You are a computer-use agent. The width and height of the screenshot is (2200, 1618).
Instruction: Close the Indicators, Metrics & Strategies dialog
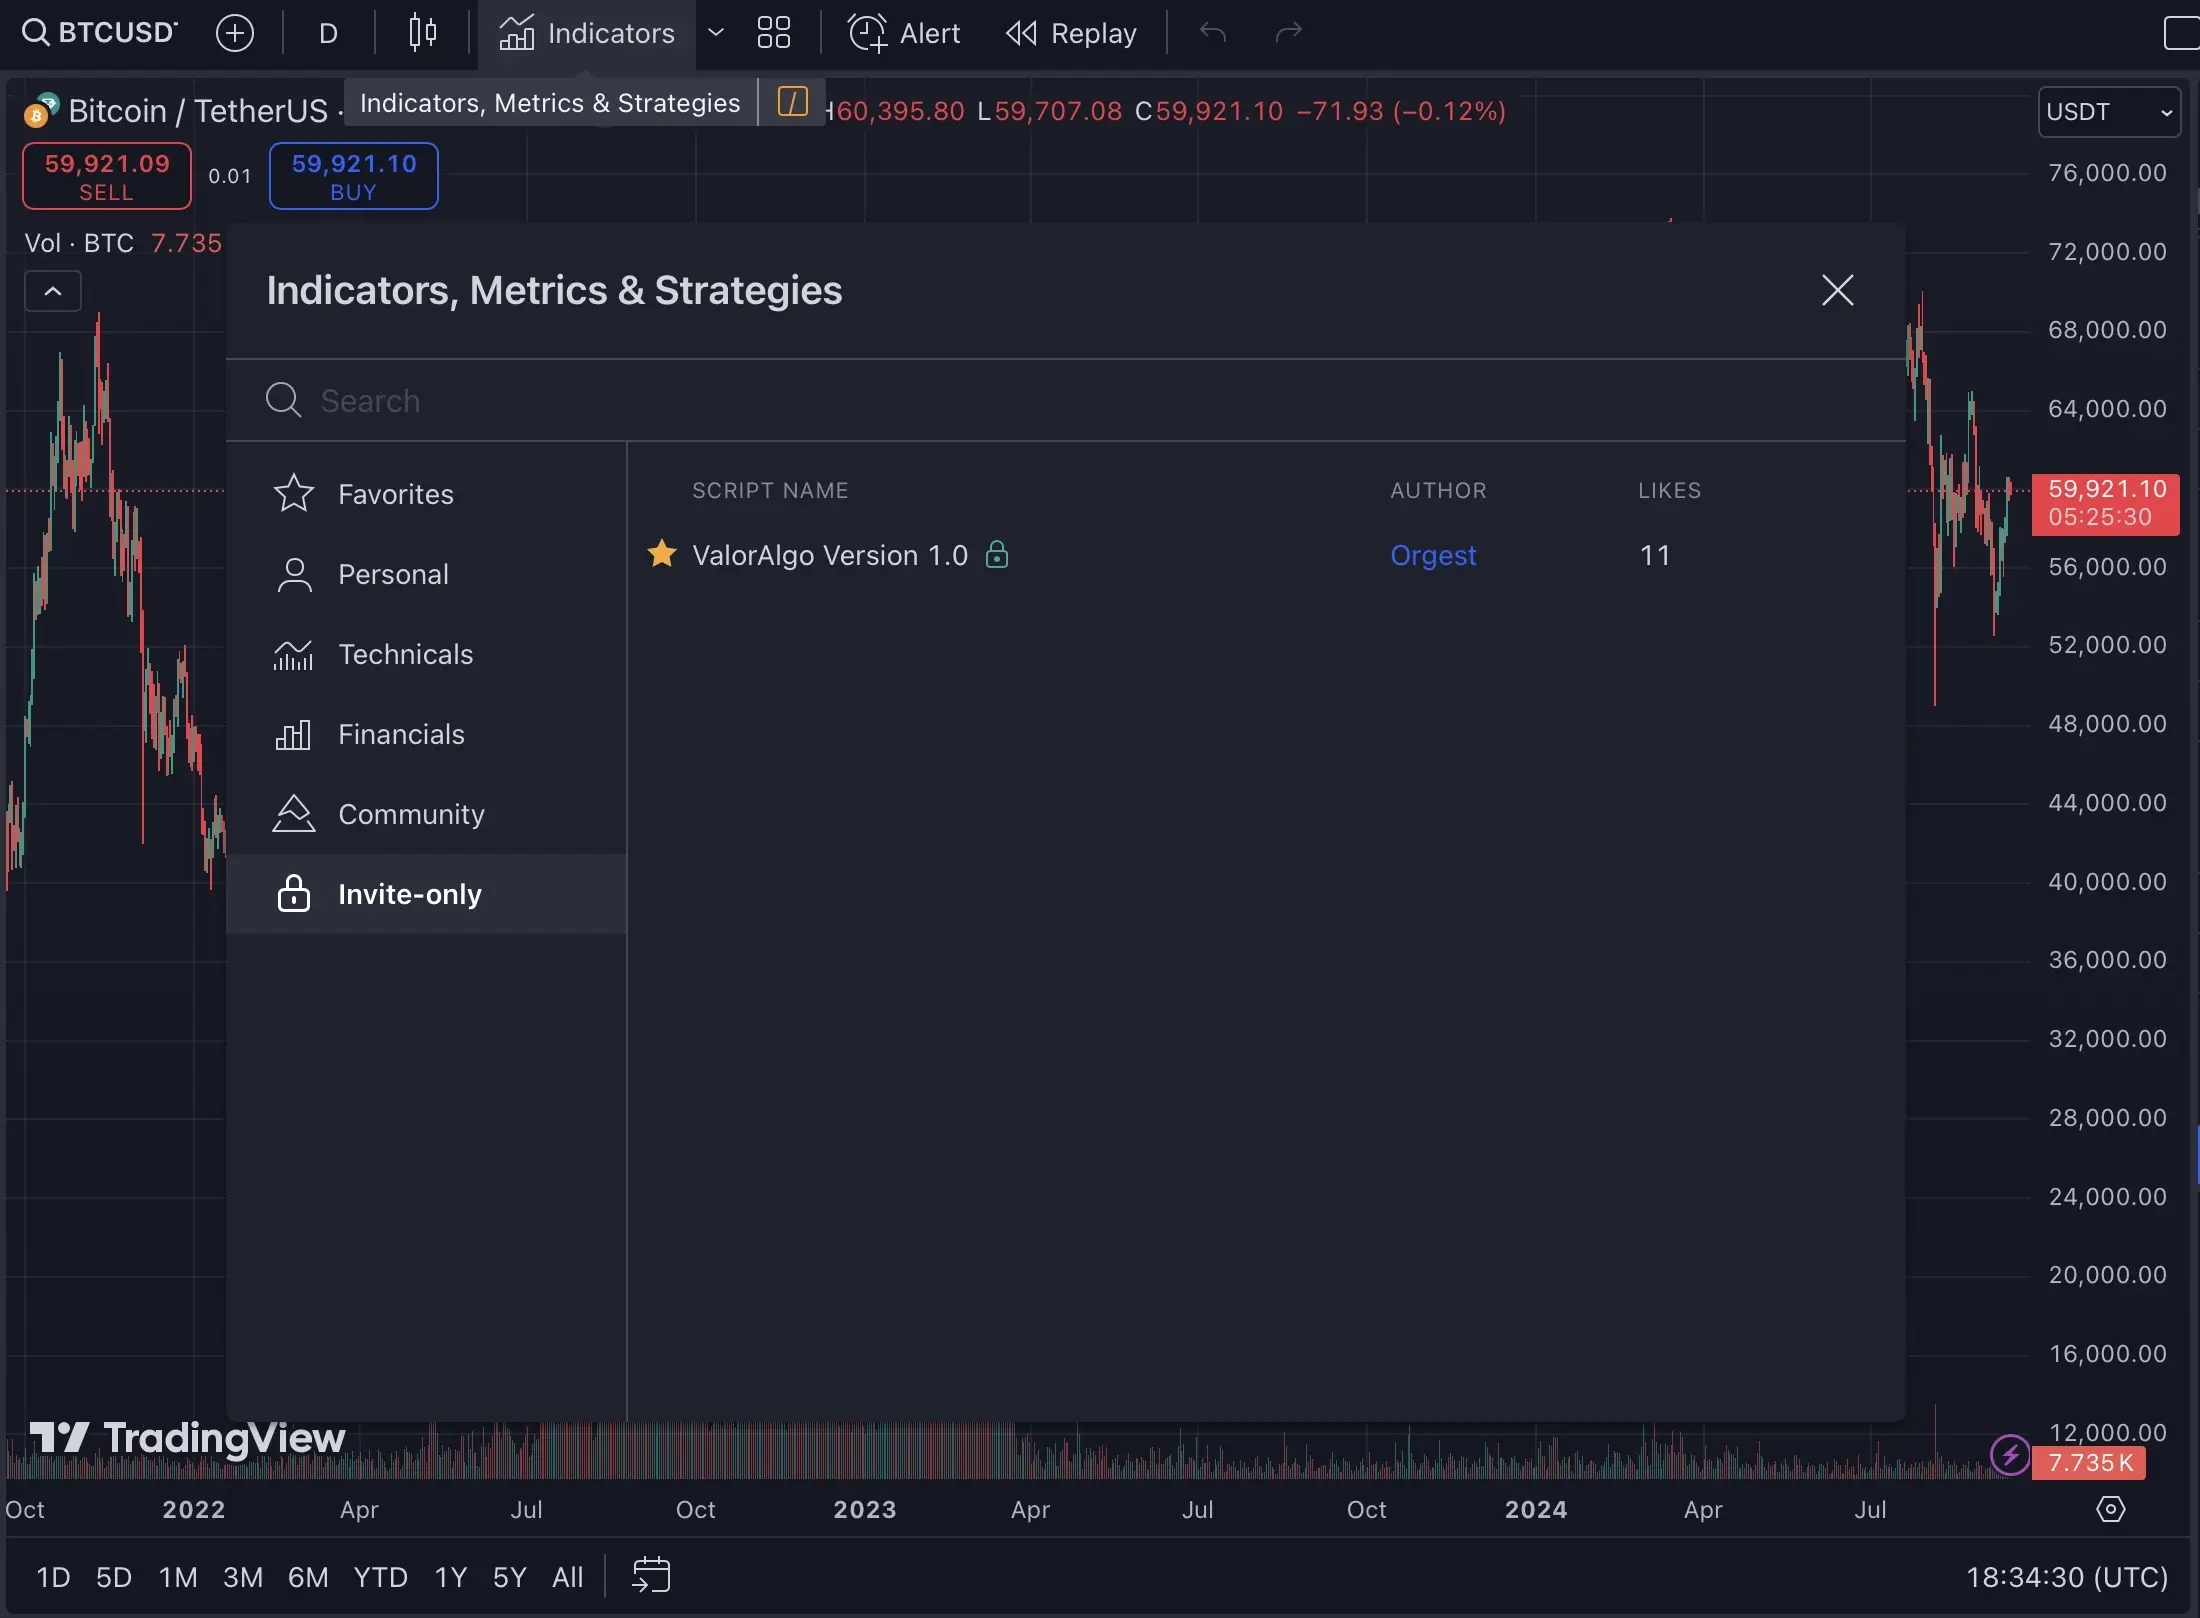(x=1837, y=290)
